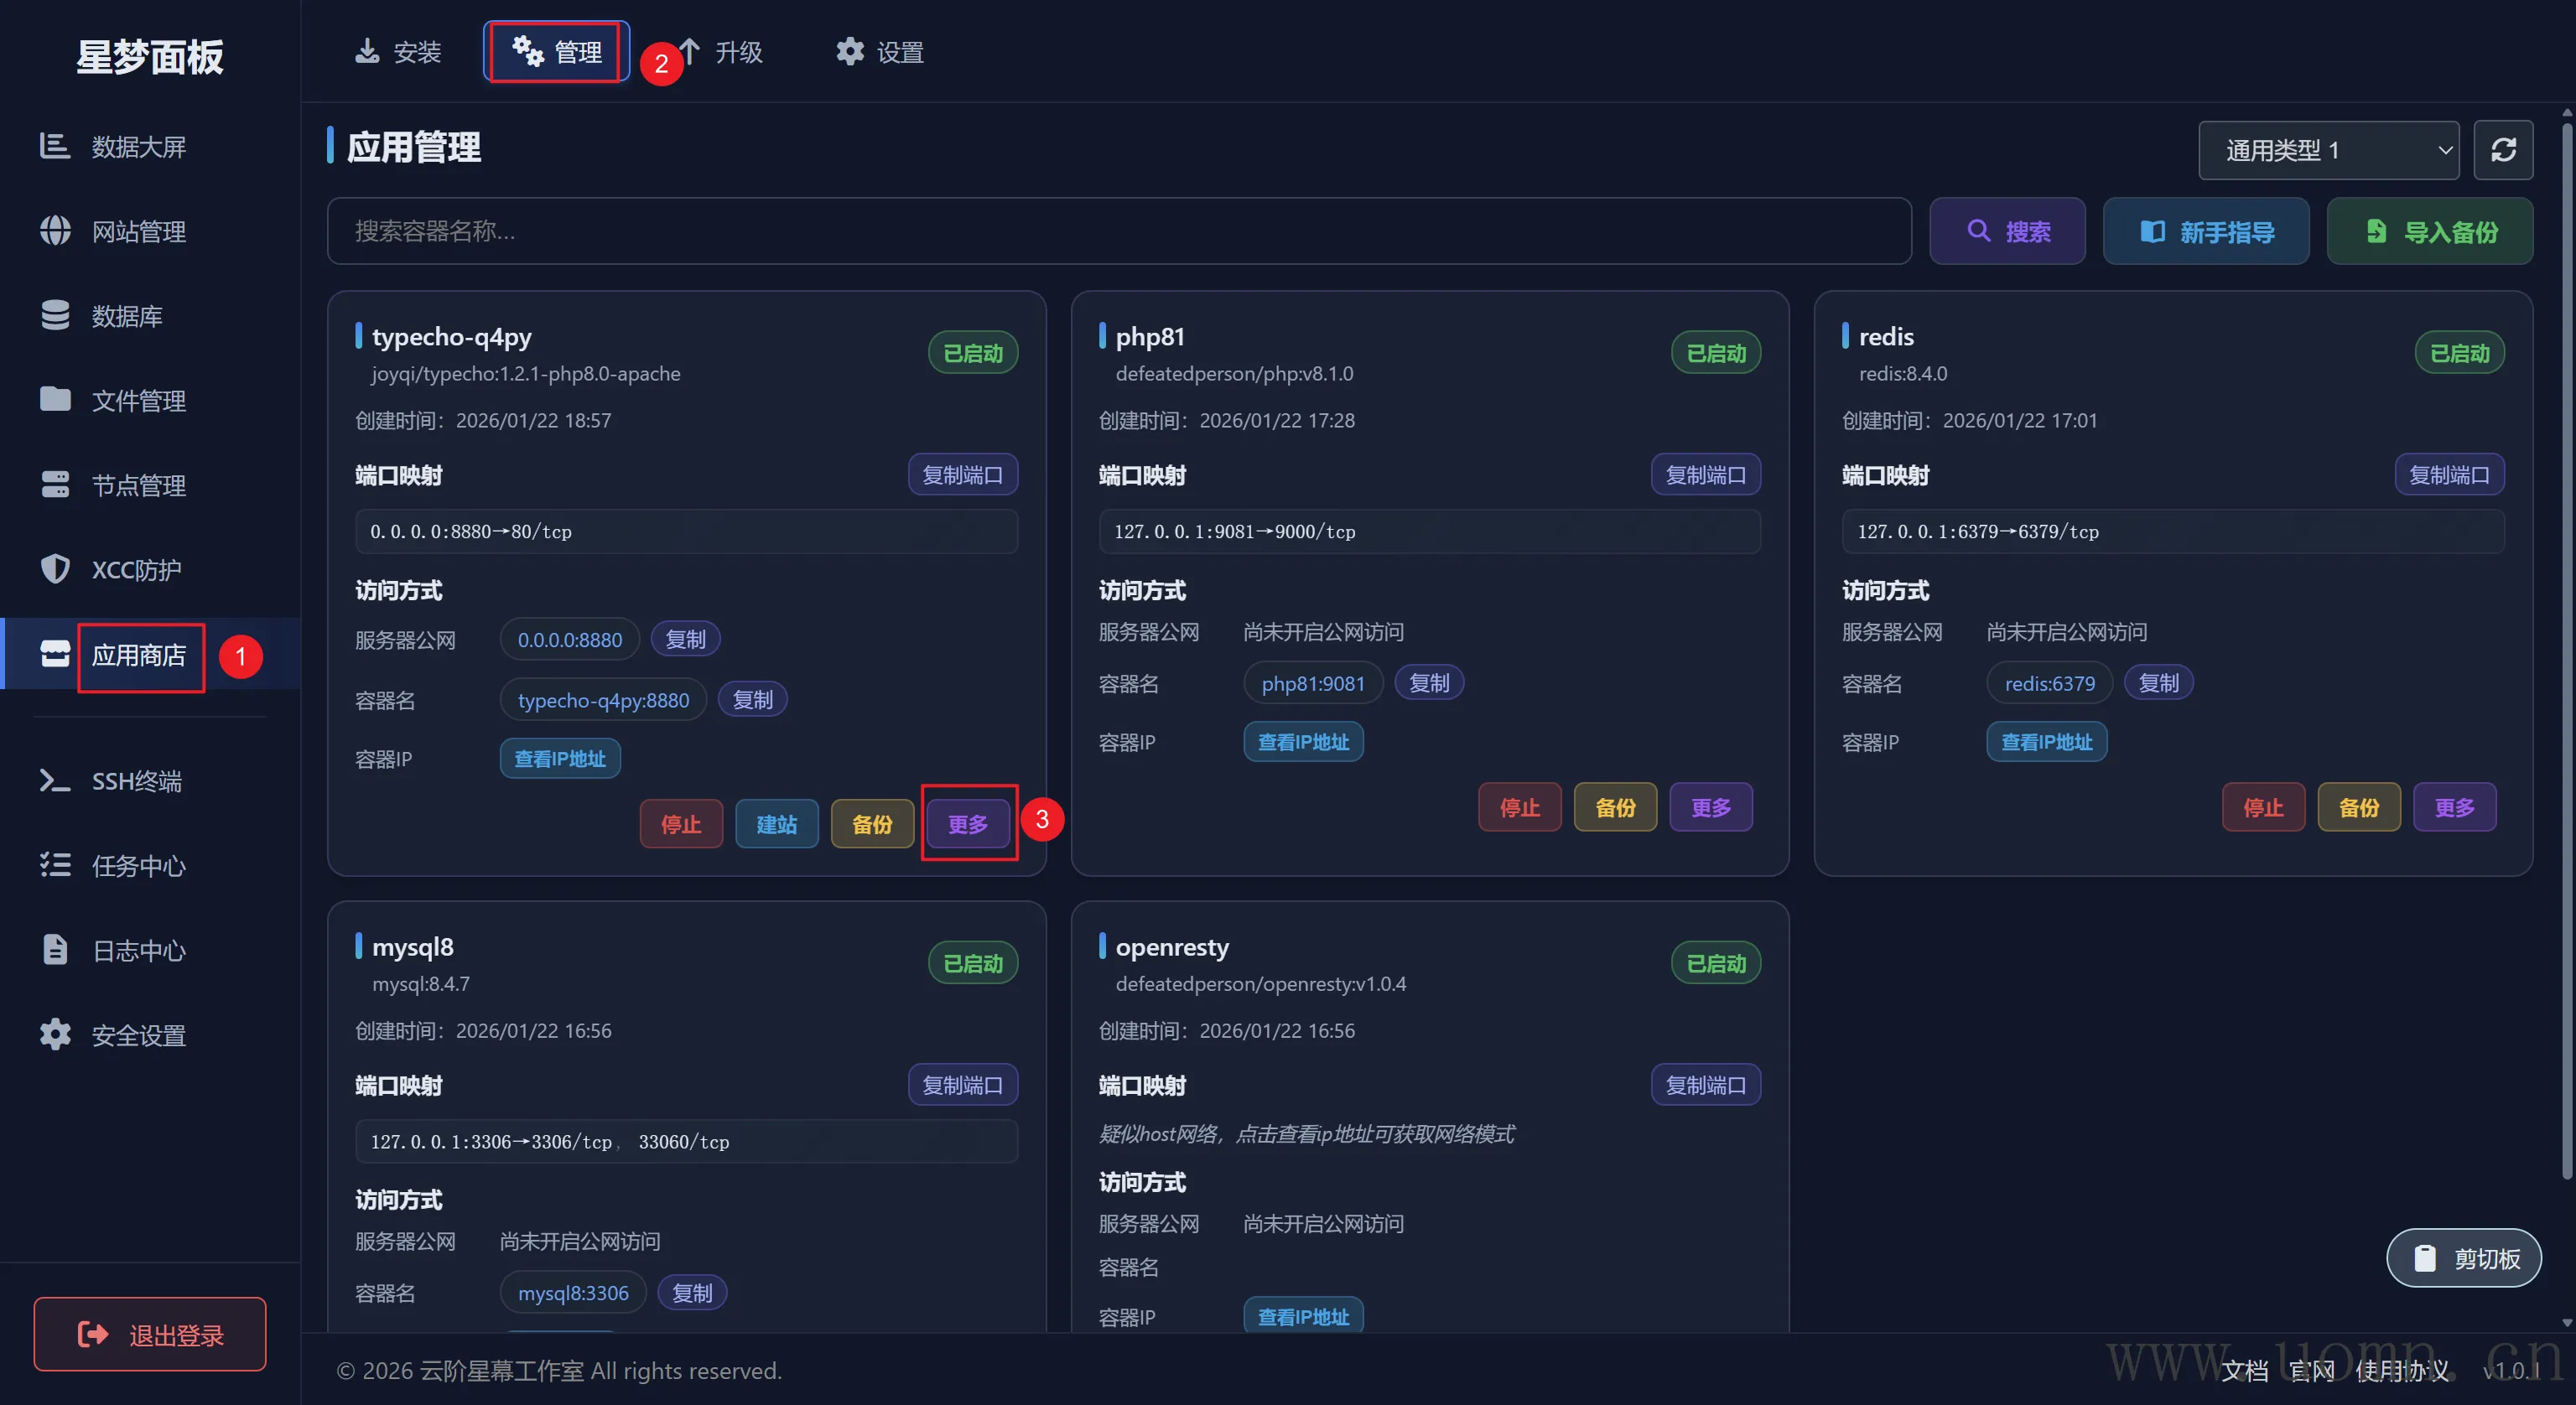Click the refresh icon beside type dropdown
The height and width of the screenshot is (1405, 2576).
[2502, 150]
